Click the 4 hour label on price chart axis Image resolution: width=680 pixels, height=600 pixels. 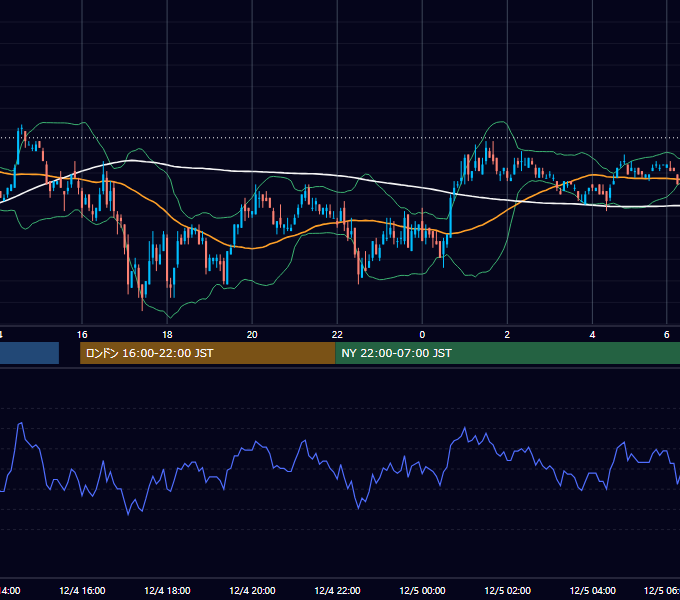click(x=592, y=334)
